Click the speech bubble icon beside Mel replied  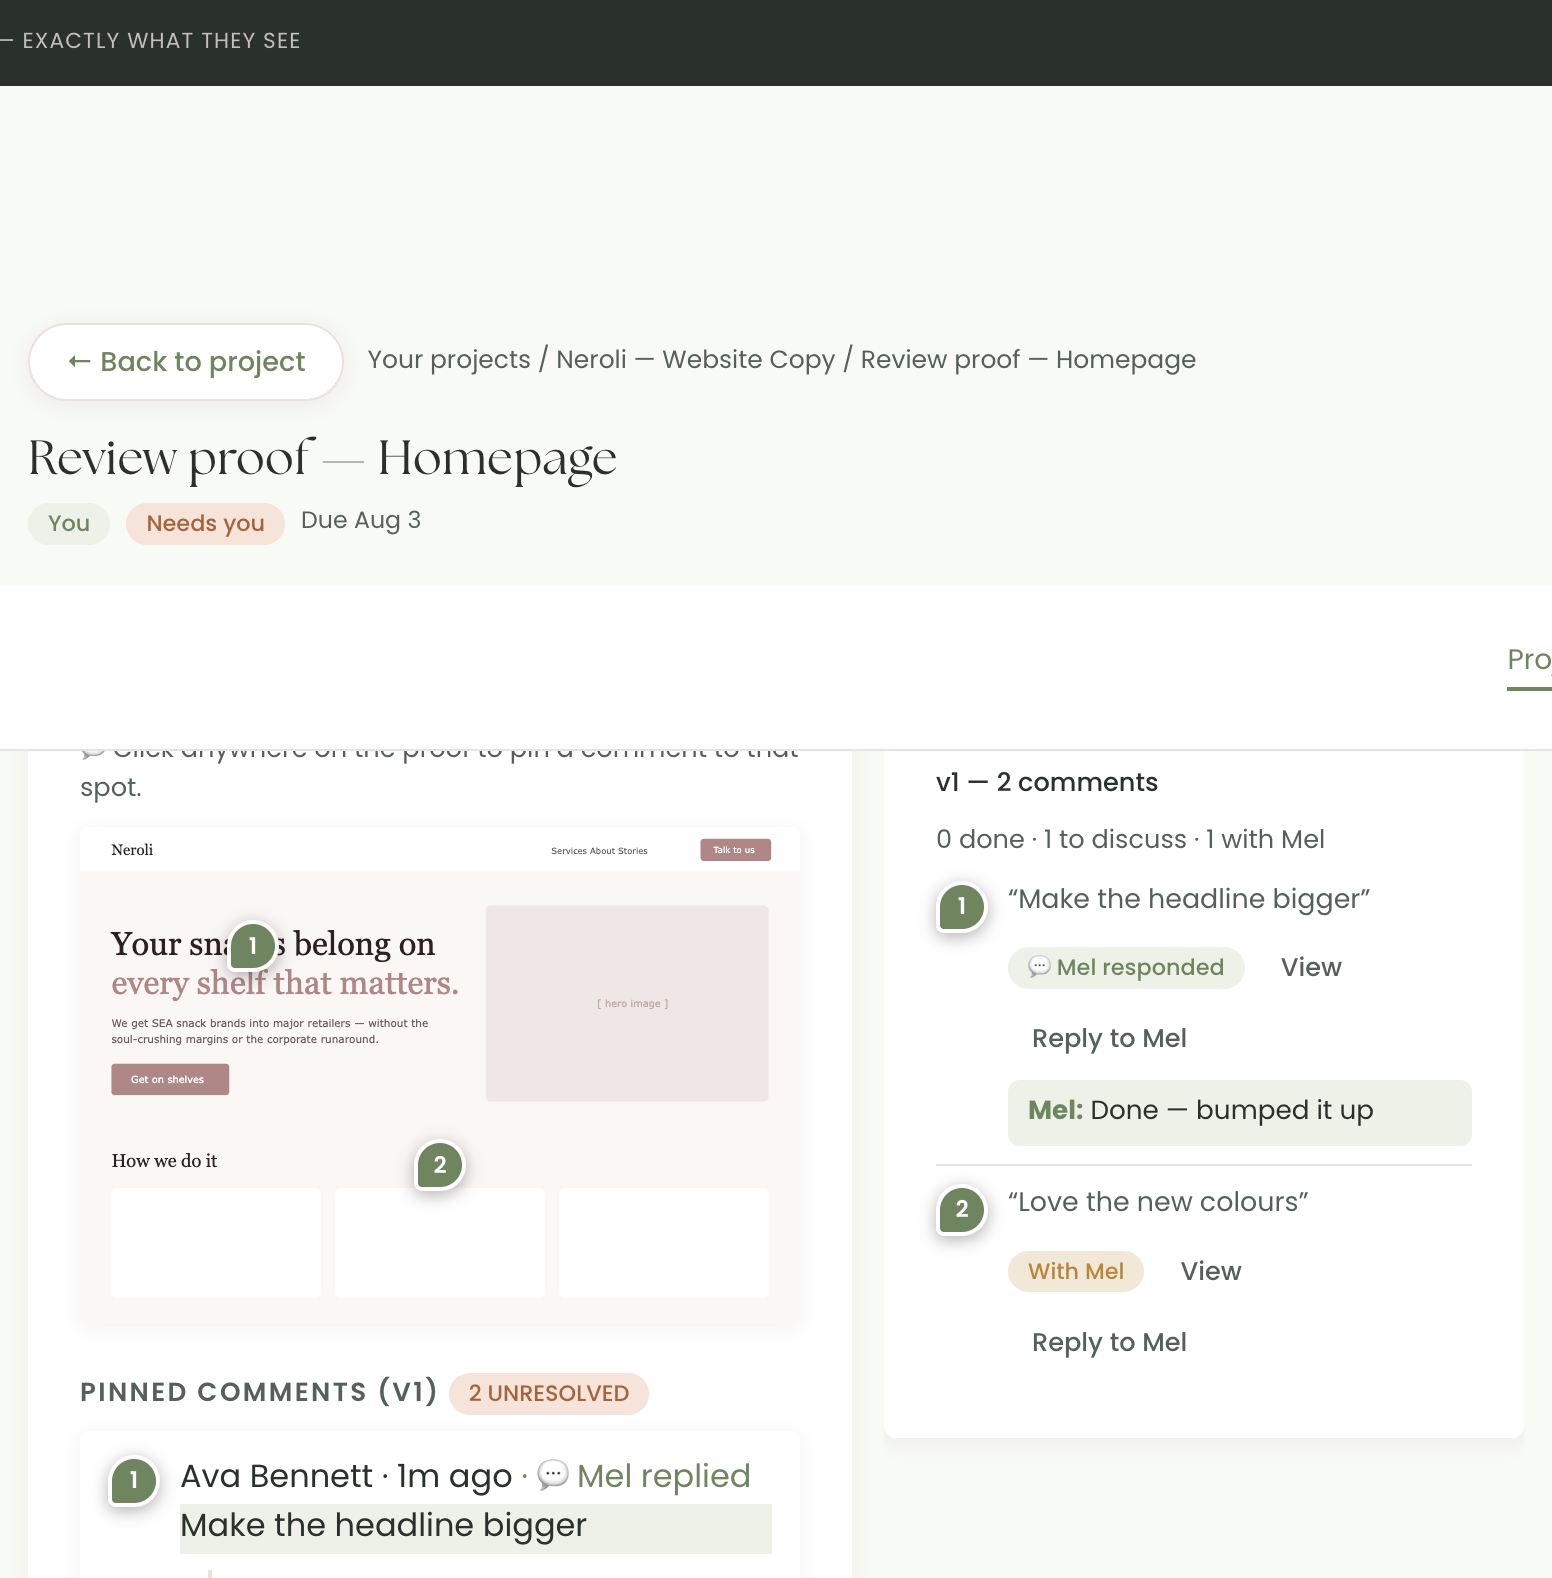click(553, 1475)
